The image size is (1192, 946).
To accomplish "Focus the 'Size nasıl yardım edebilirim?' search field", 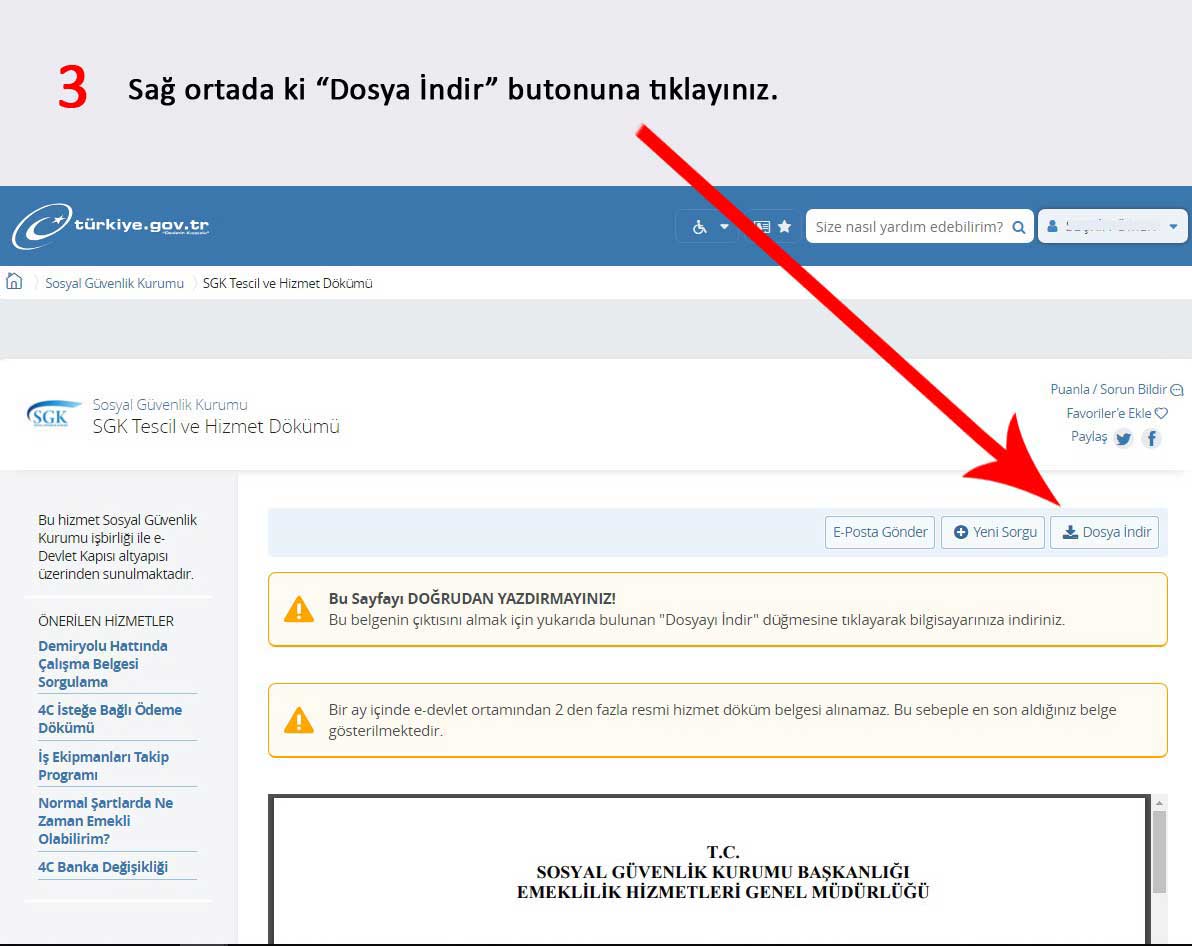I will (908, 227).
